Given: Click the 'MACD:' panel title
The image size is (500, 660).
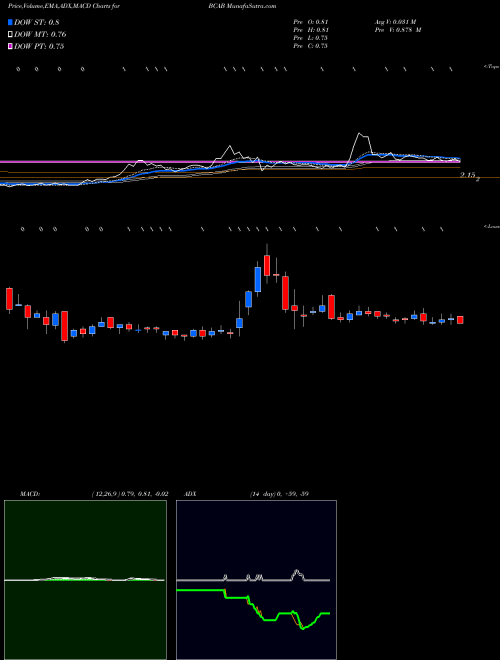Looking at the screenshot, I should click(x=30, y=494).
